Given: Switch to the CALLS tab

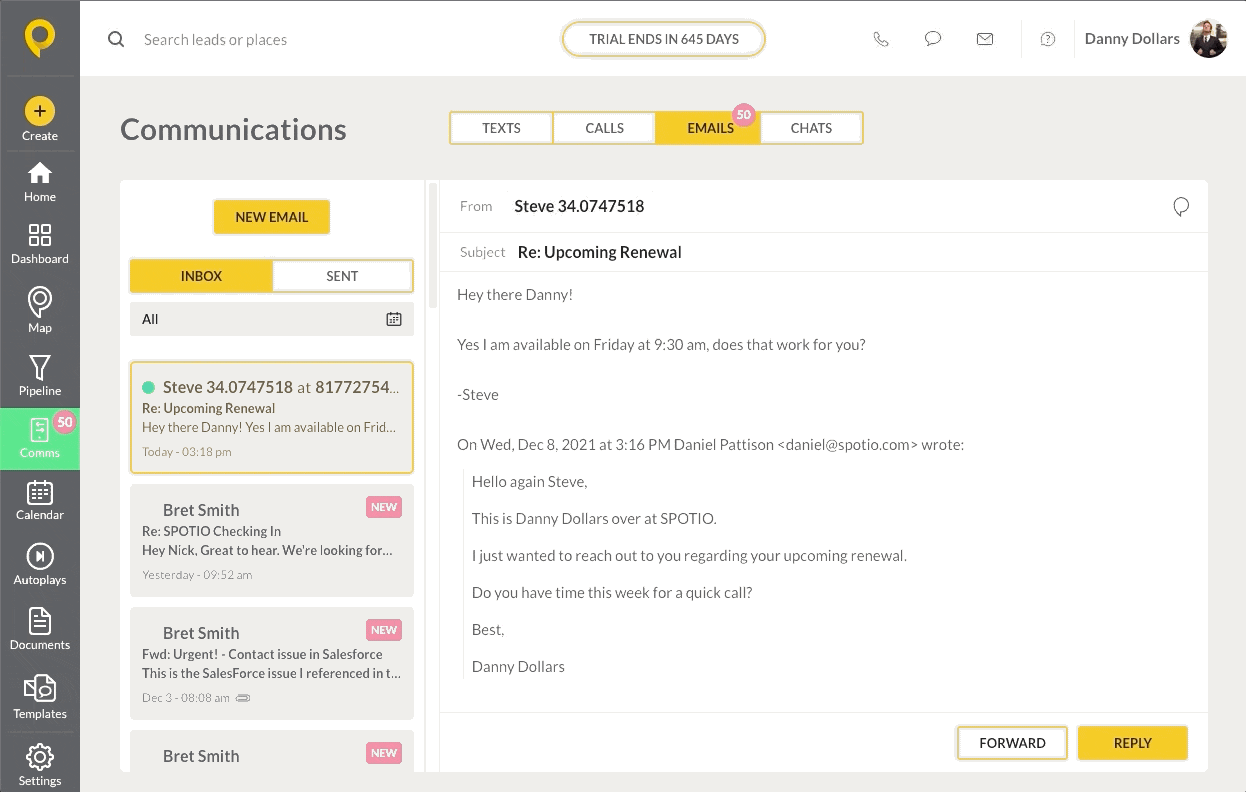Looking at the screenshot, I should [605, 128].
